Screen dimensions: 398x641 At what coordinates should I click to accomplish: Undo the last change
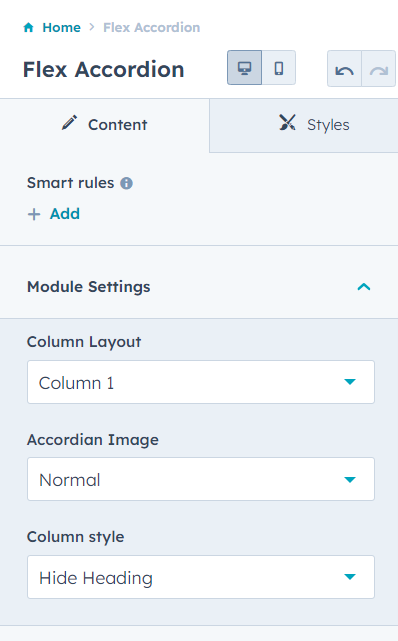[x=344, y=69]
